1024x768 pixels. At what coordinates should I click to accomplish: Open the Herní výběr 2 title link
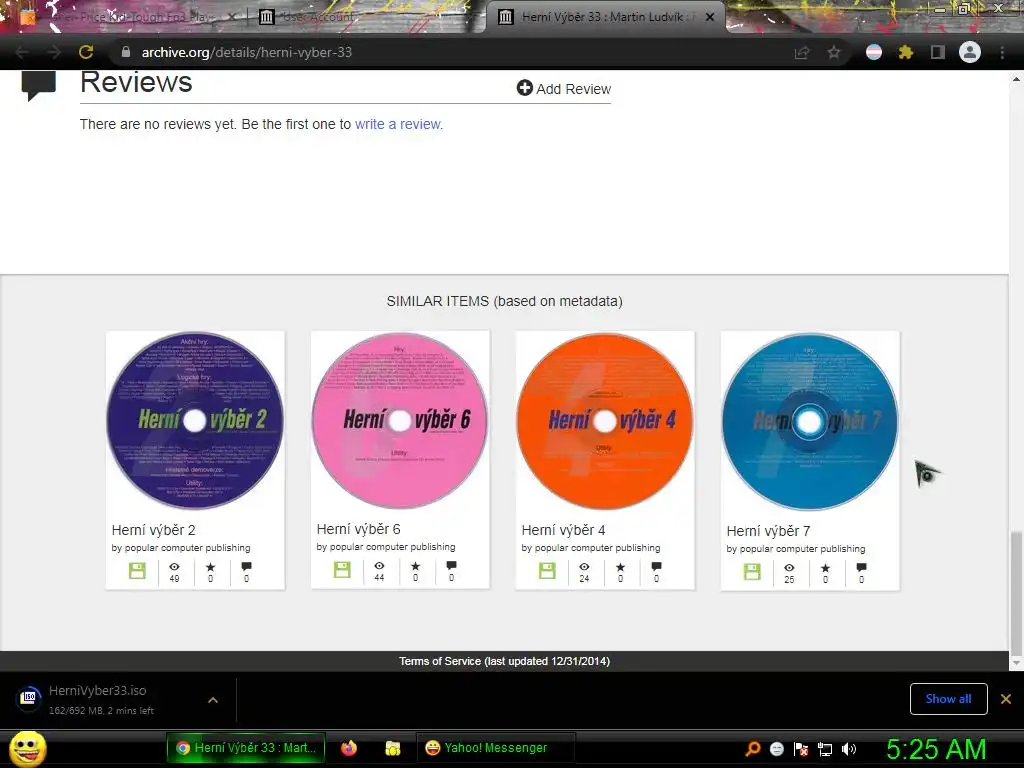coord(153,530)
